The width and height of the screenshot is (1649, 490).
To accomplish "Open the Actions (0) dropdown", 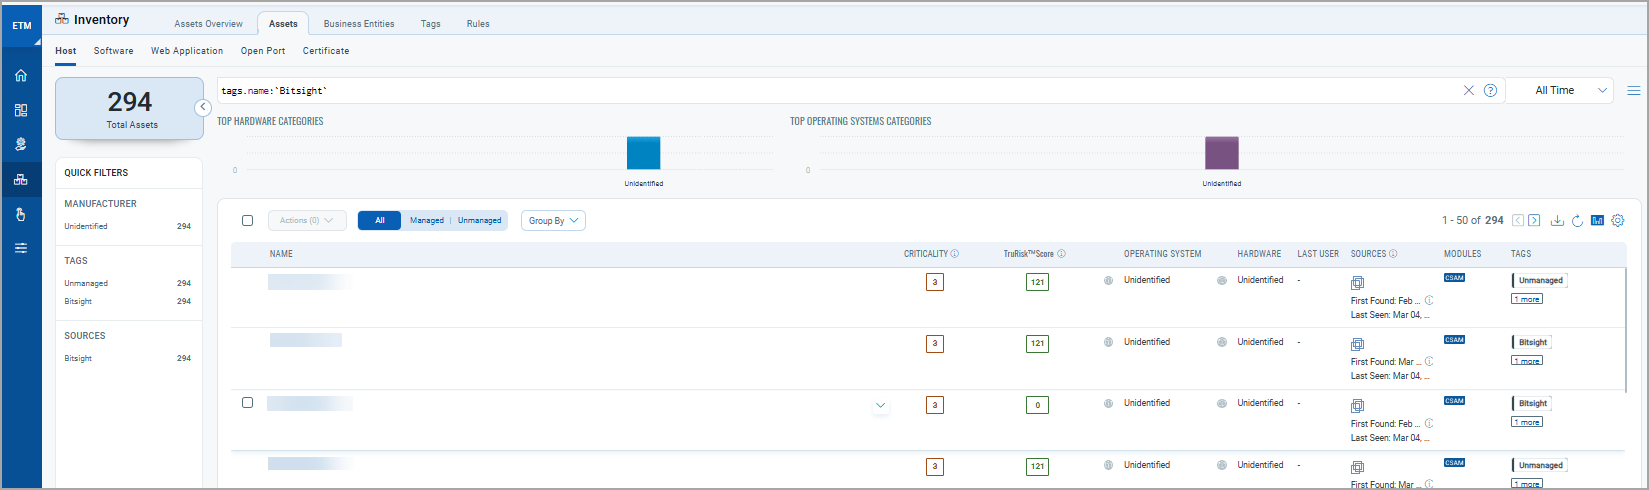I will [307, 220].
